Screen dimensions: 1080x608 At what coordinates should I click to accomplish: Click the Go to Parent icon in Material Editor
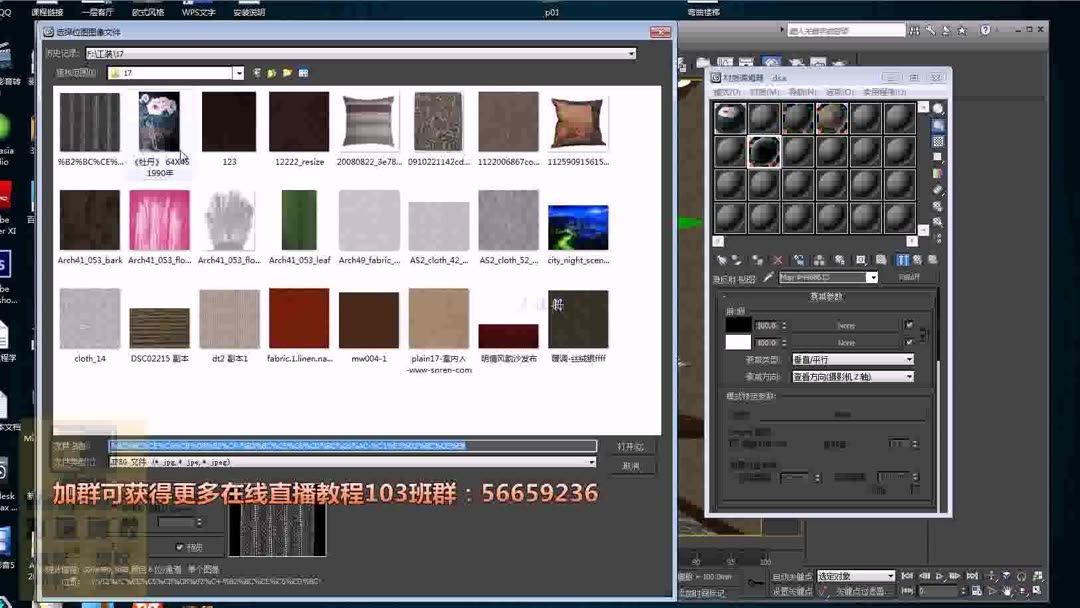[x=919, y=259]
